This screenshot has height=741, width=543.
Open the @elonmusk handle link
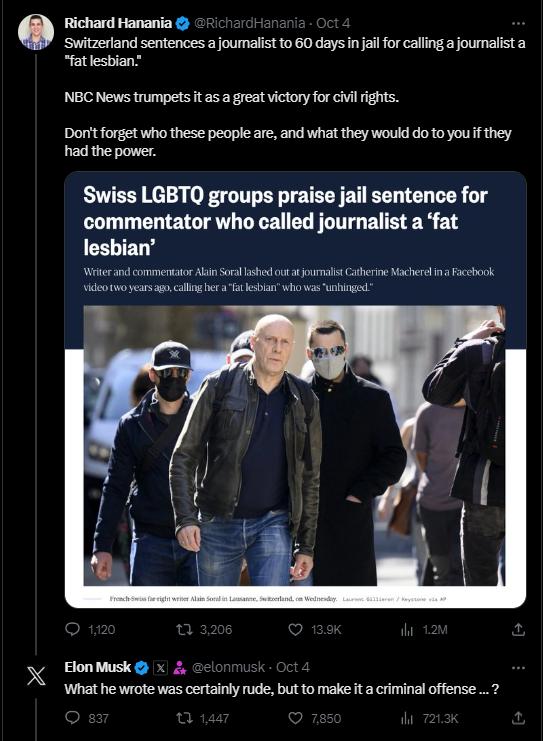(x=228, y=667)
